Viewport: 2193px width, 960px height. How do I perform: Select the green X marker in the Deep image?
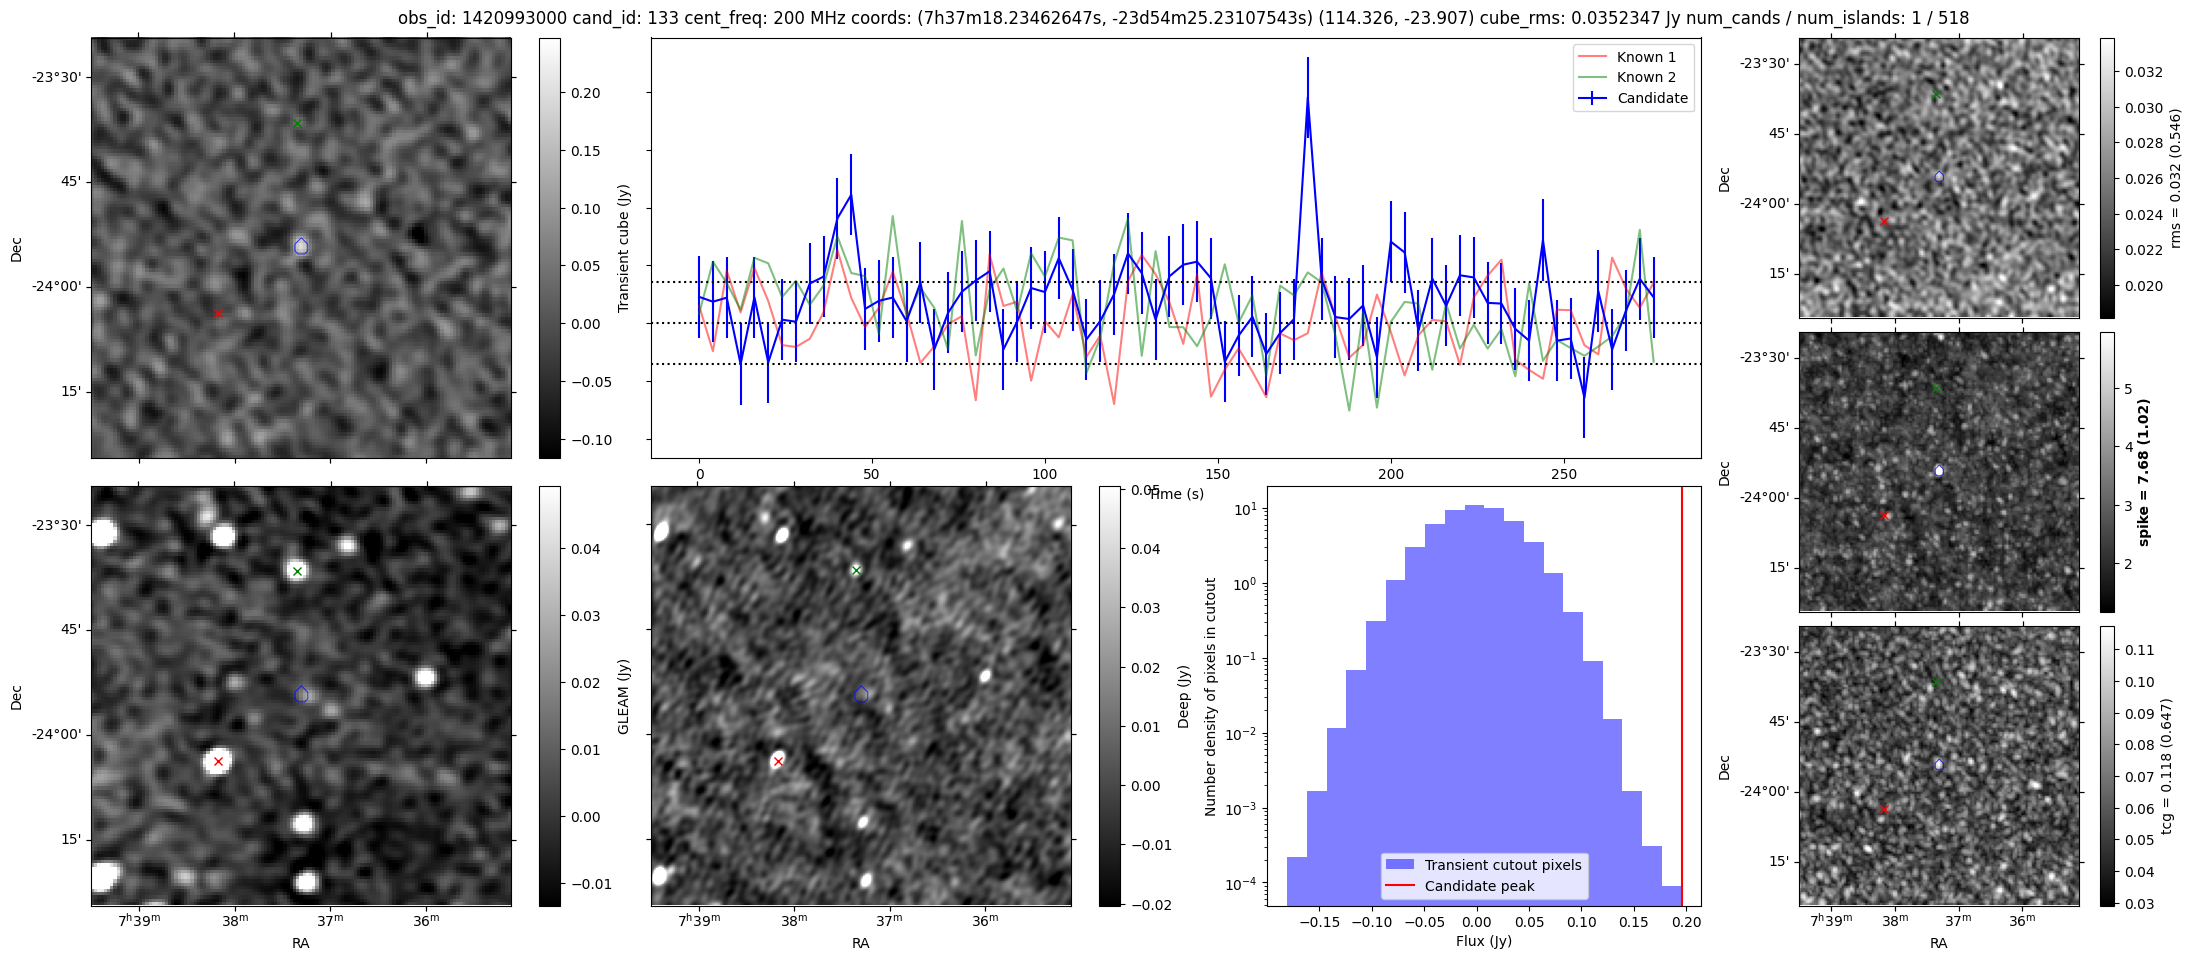[856, 571]
